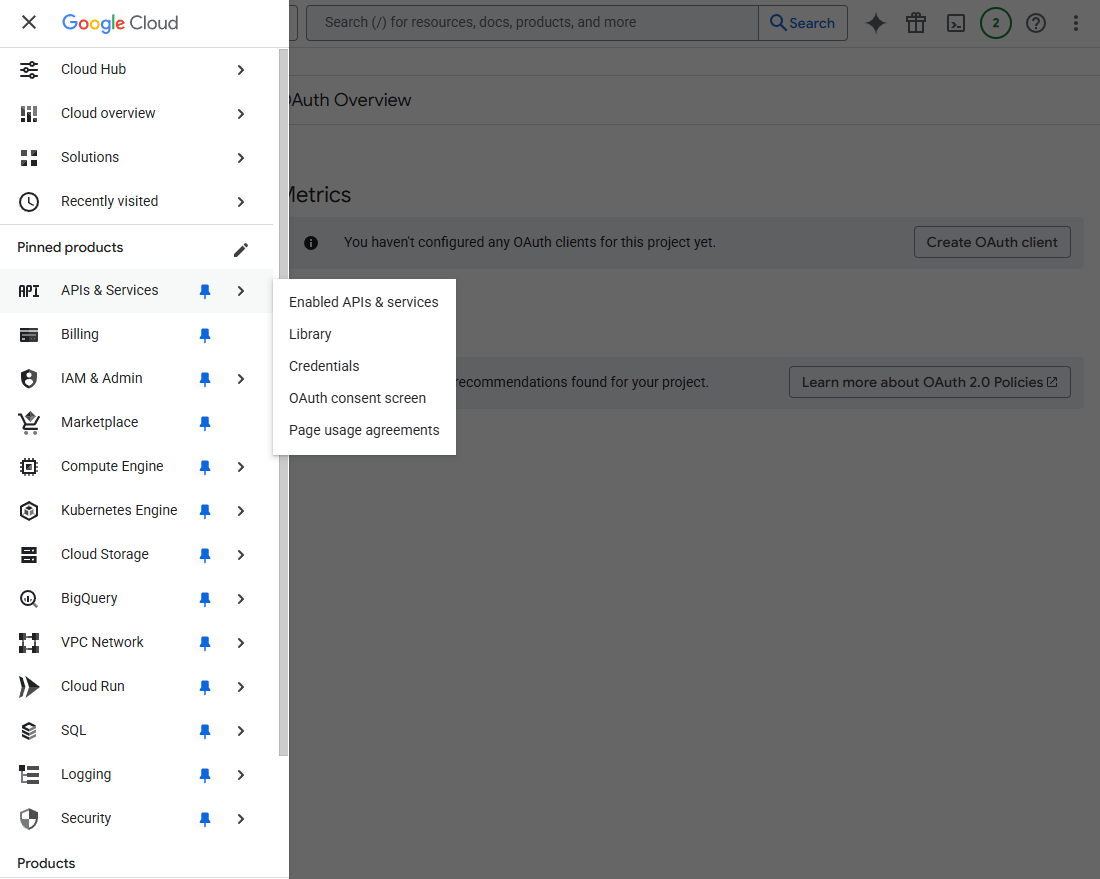1100x879 pixels.
Task: Select Enabled APIs & services from submenu
Action: [364, 302]
